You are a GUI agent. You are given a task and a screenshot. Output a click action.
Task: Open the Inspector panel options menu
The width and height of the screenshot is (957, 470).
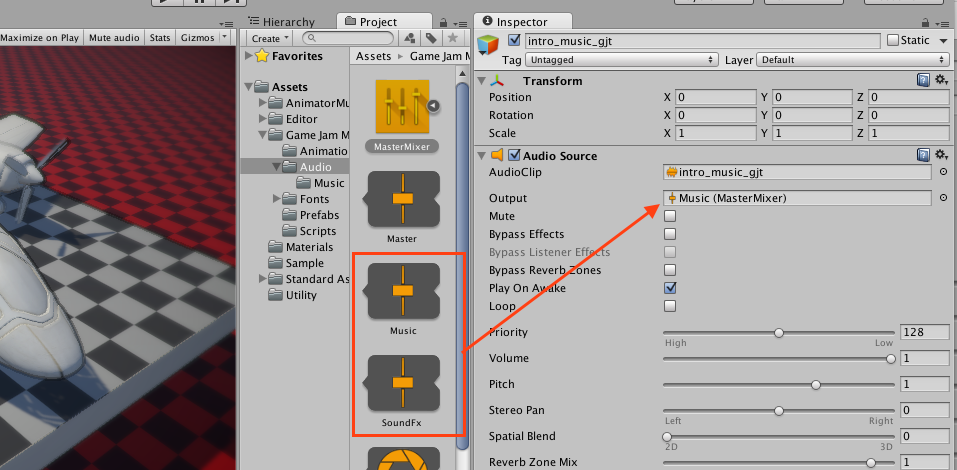pyautogui.click(x=944, y=23)
